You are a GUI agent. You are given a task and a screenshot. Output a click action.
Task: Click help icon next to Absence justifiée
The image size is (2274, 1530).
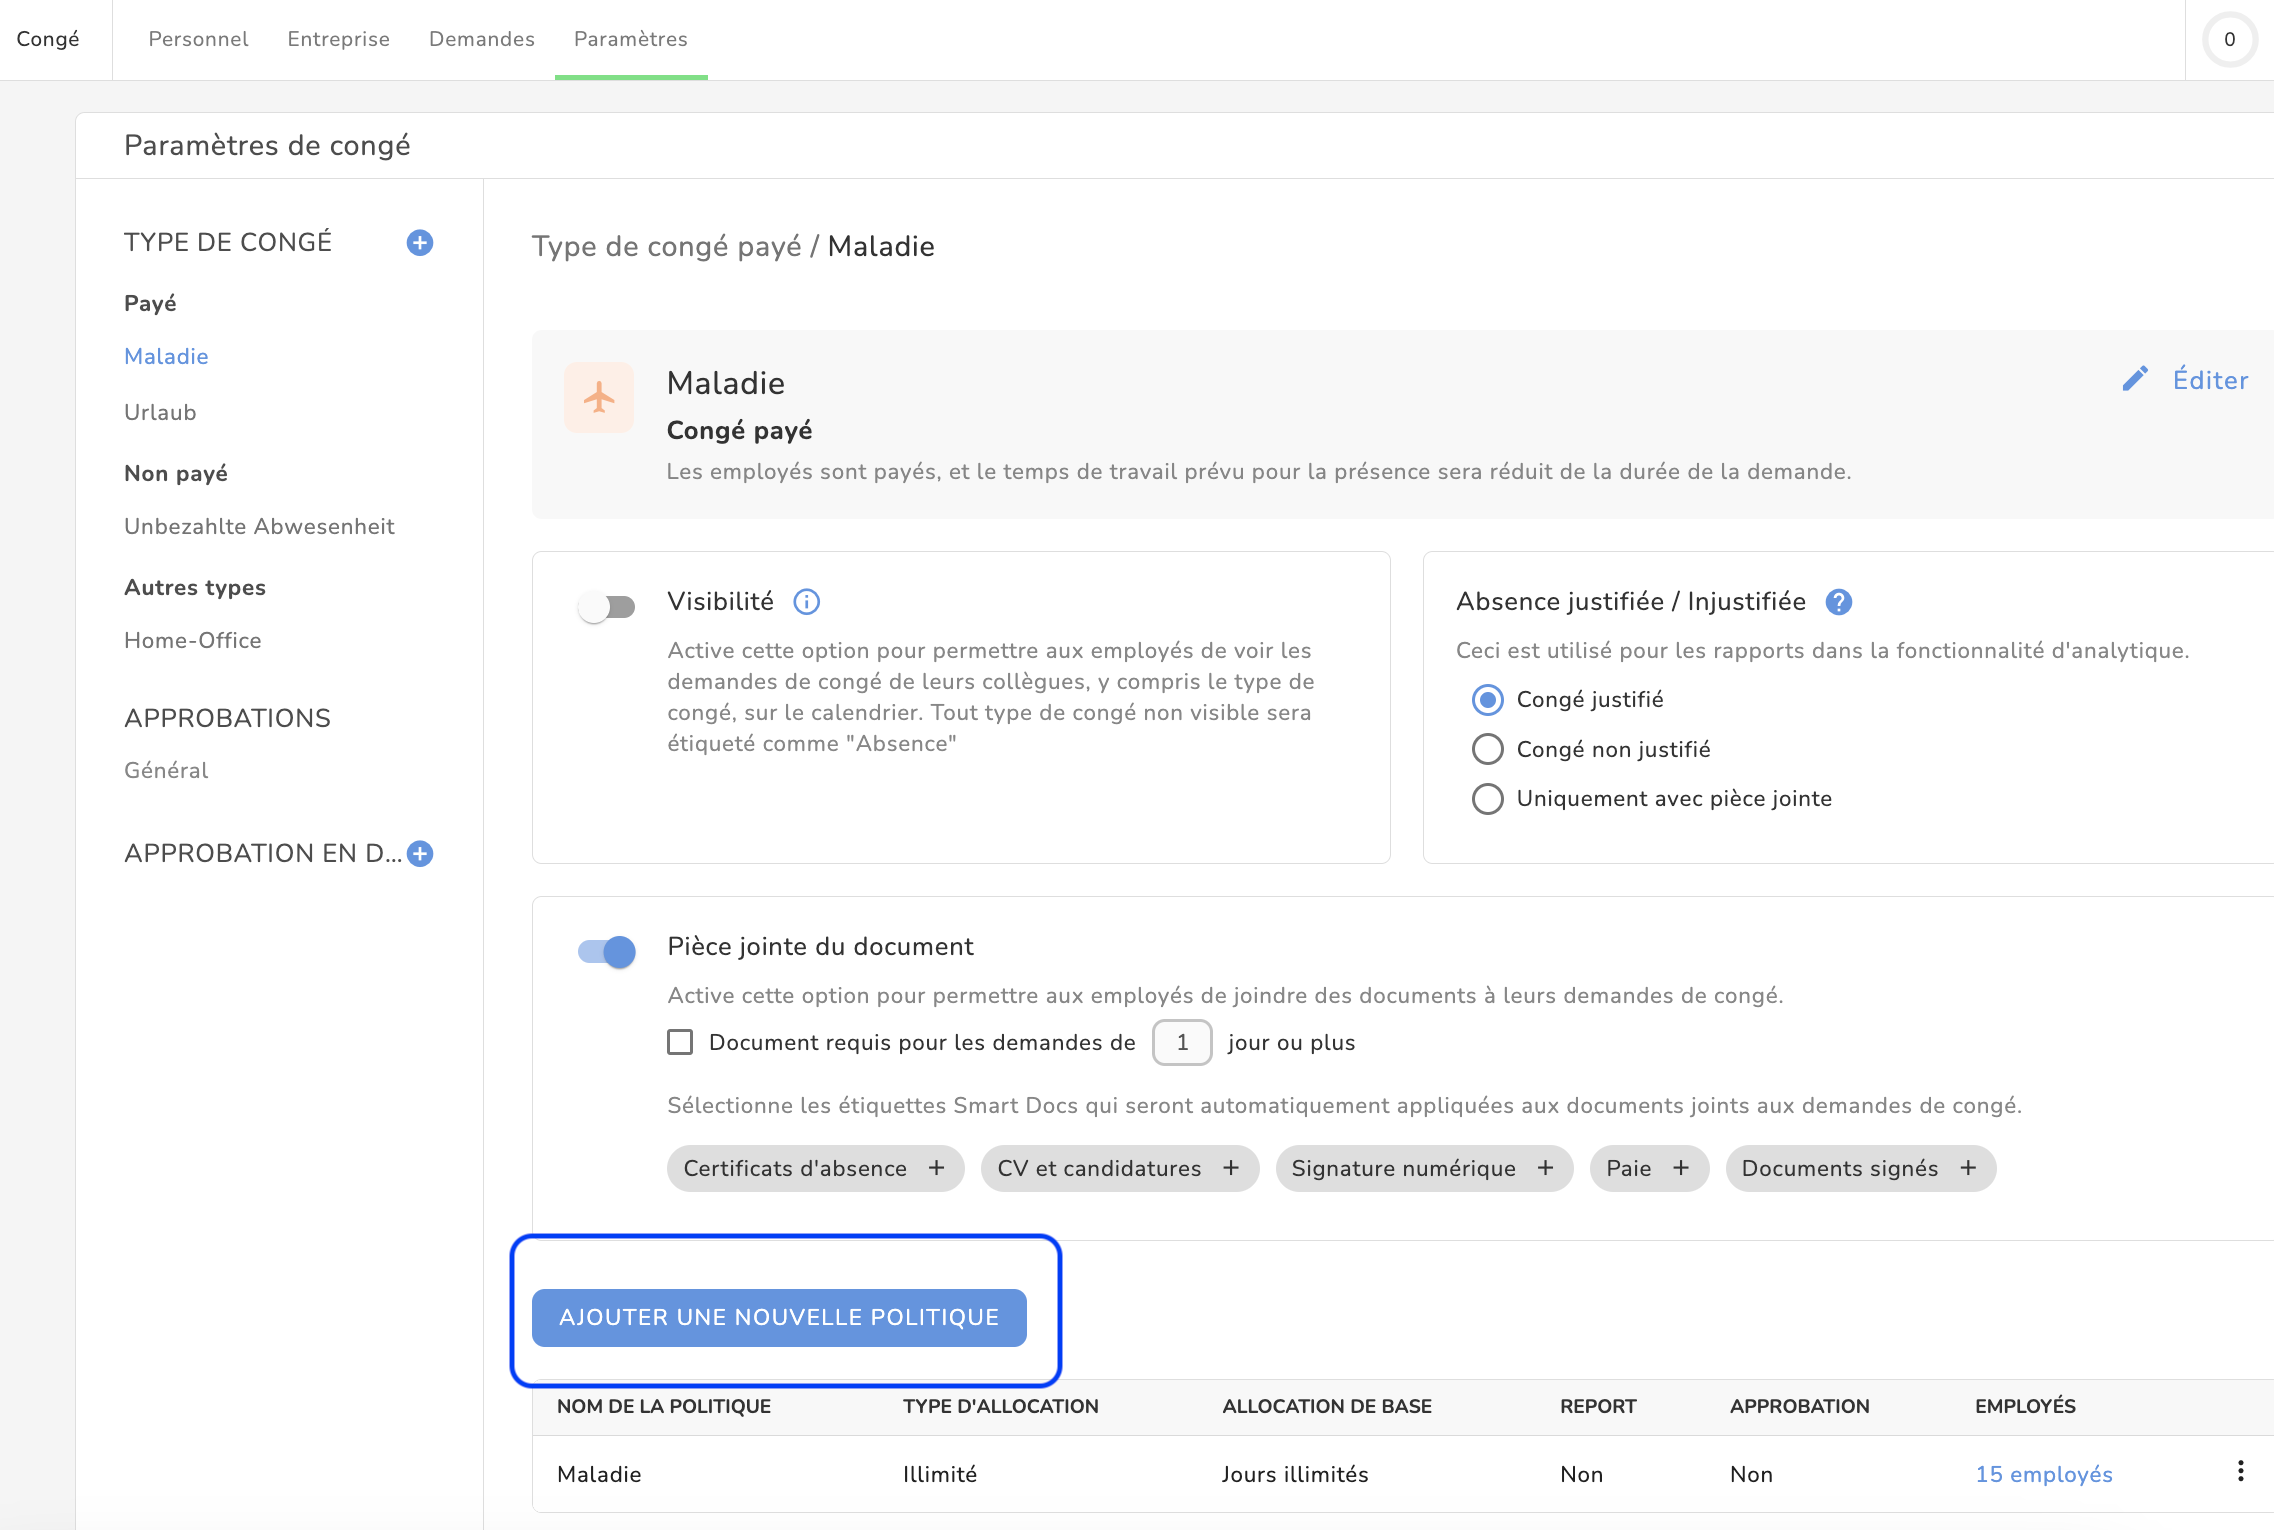pos(1838,602)
